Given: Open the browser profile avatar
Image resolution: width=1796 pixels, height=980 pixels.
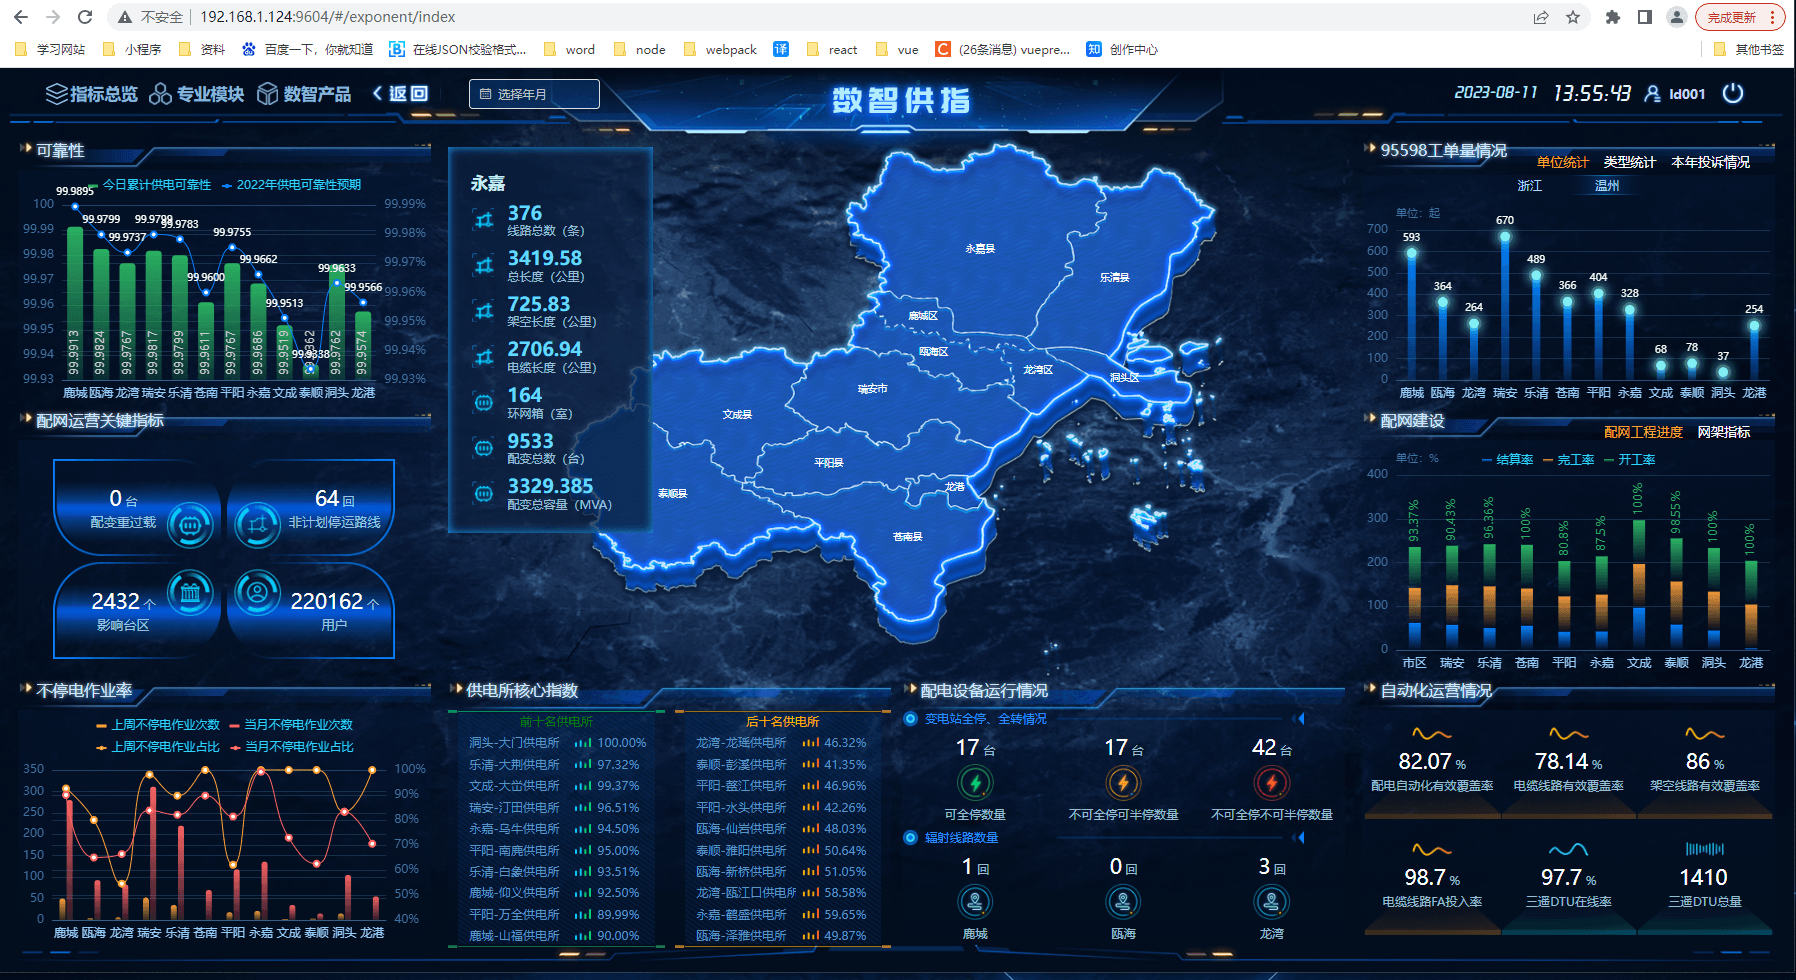Looking at the screenshot, I should pyautogui.click(x=1677, y=17).
